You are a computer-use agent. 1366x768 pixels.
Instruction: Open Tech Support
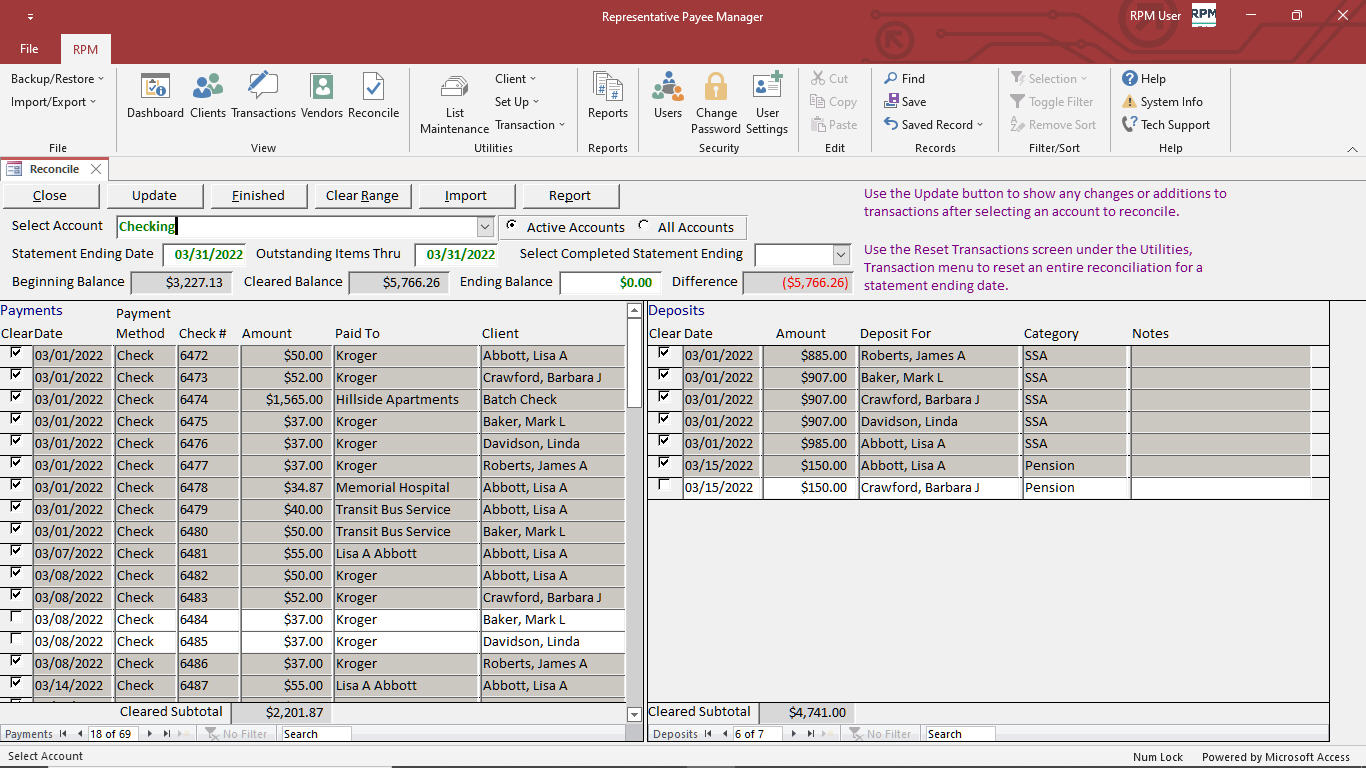[x=1166, y=125]
